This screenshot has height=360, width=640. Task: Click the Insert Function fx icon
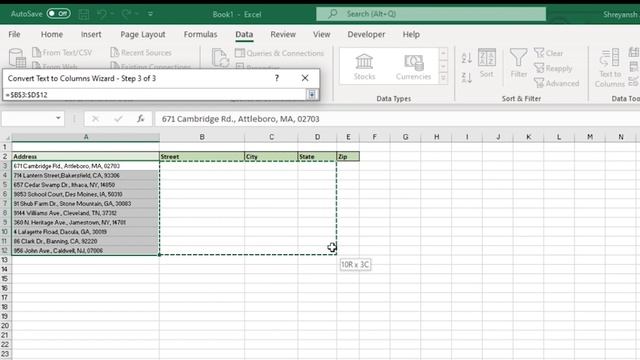coord(140,119)
